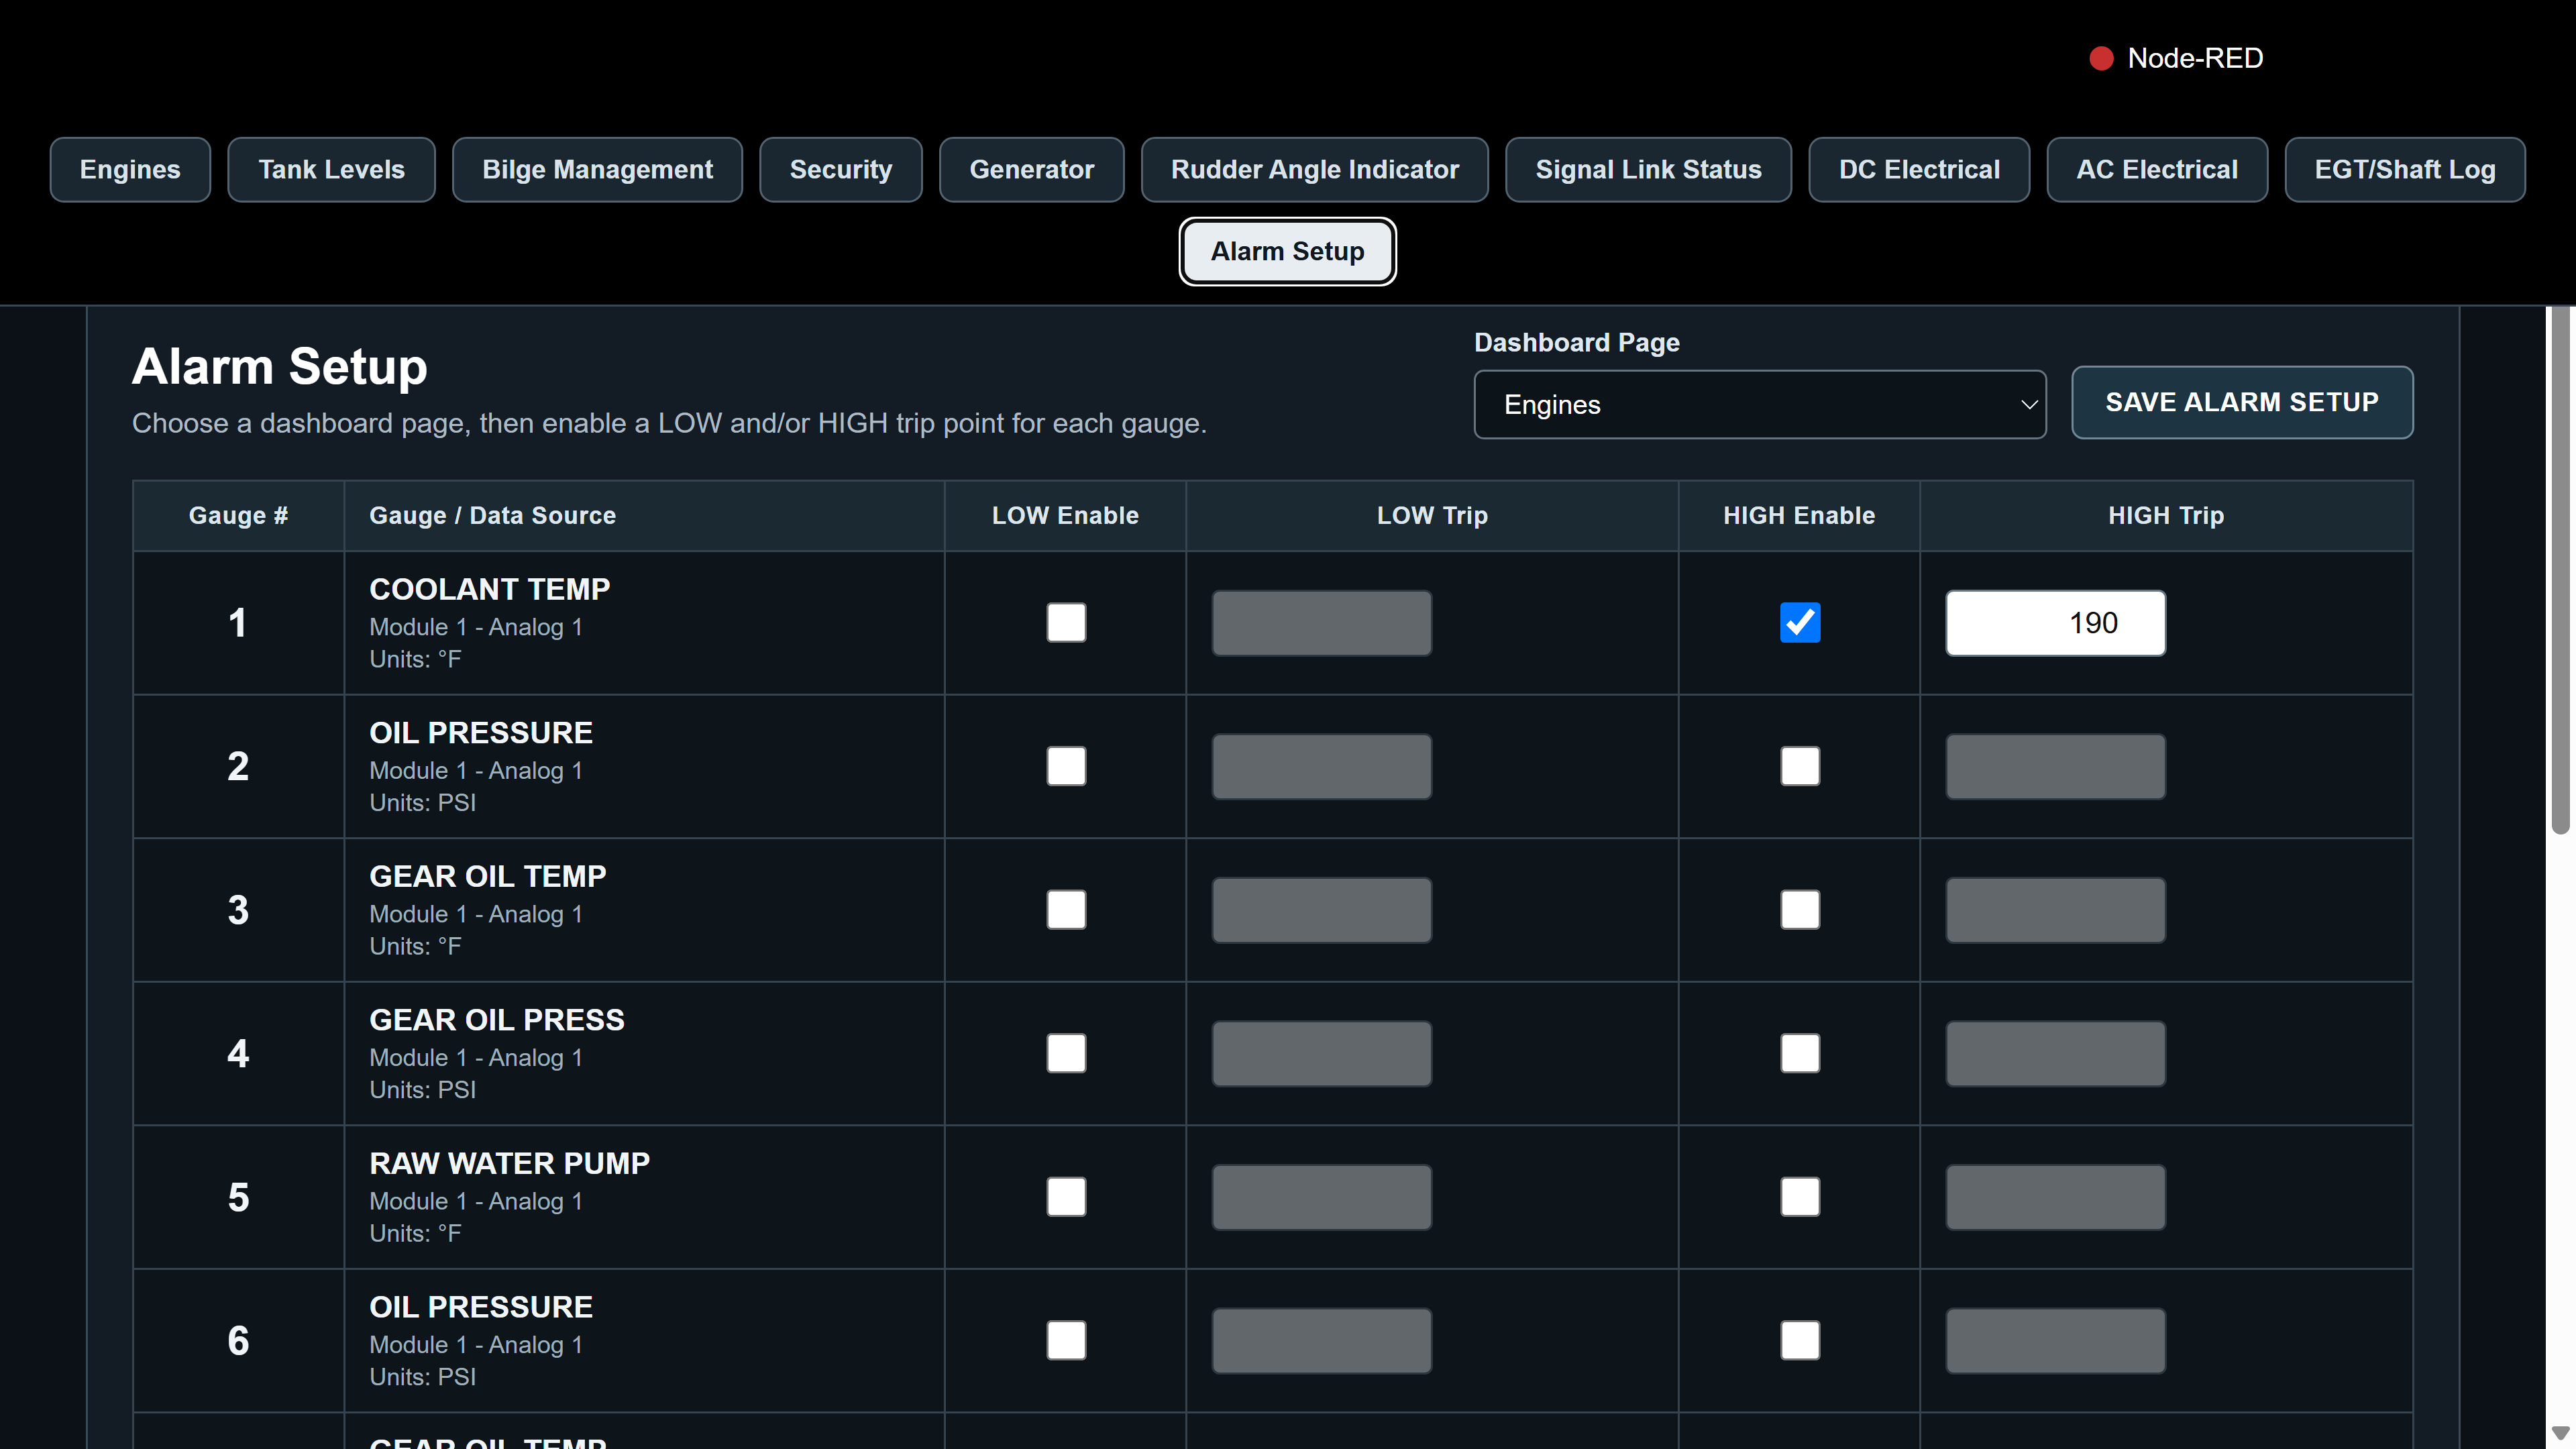Viewport: 2576px width, 1449px height.
Task: Click the 'LOW Enable' column header
Action: [1065, 515]
